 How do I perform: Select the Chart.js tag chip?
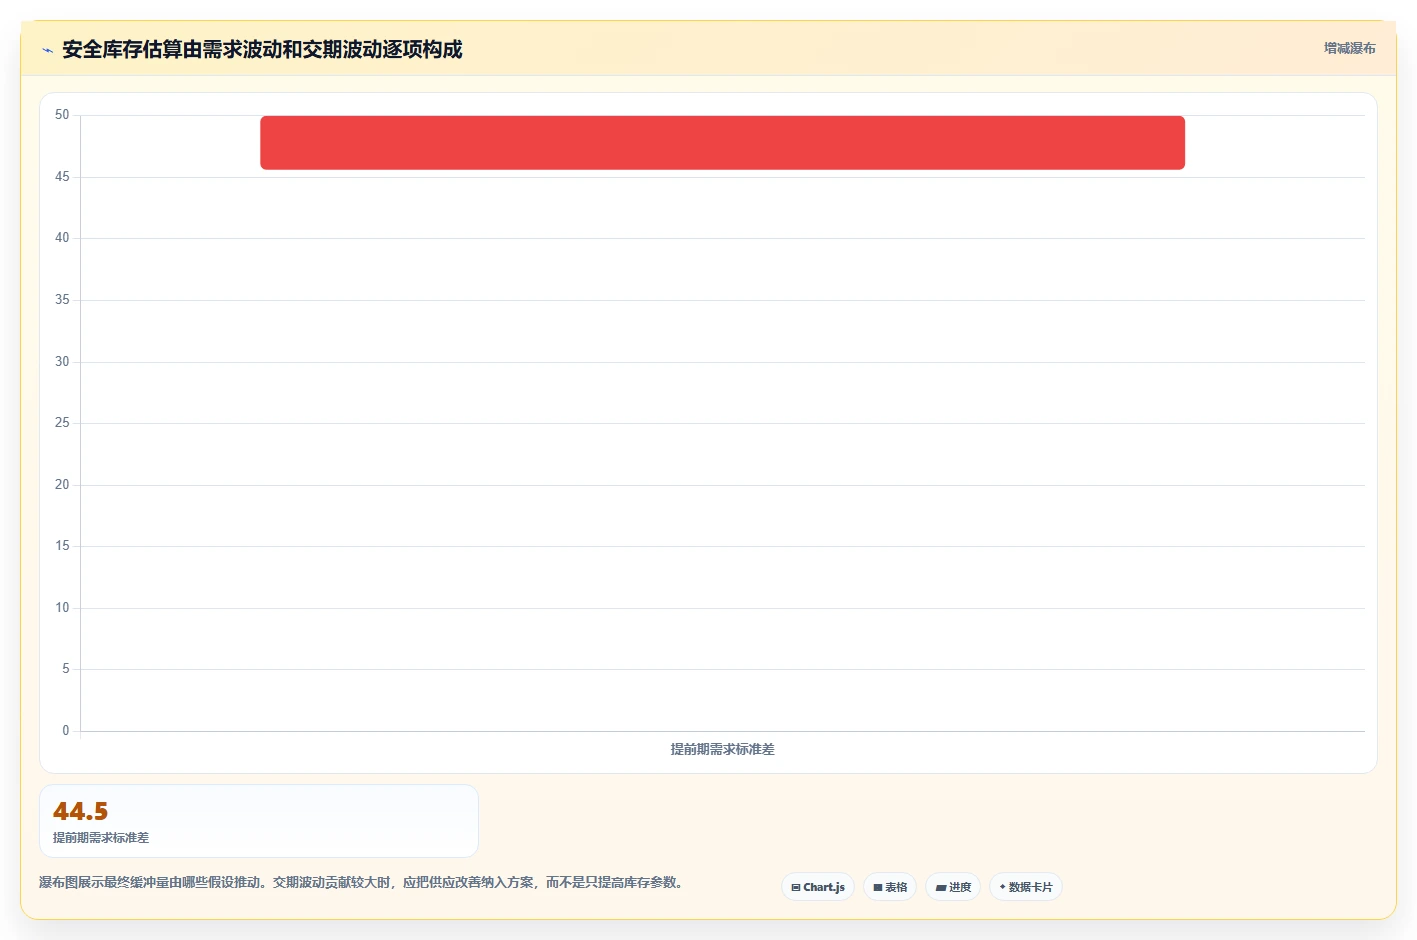pyautogui.click(x=817, y=887)
